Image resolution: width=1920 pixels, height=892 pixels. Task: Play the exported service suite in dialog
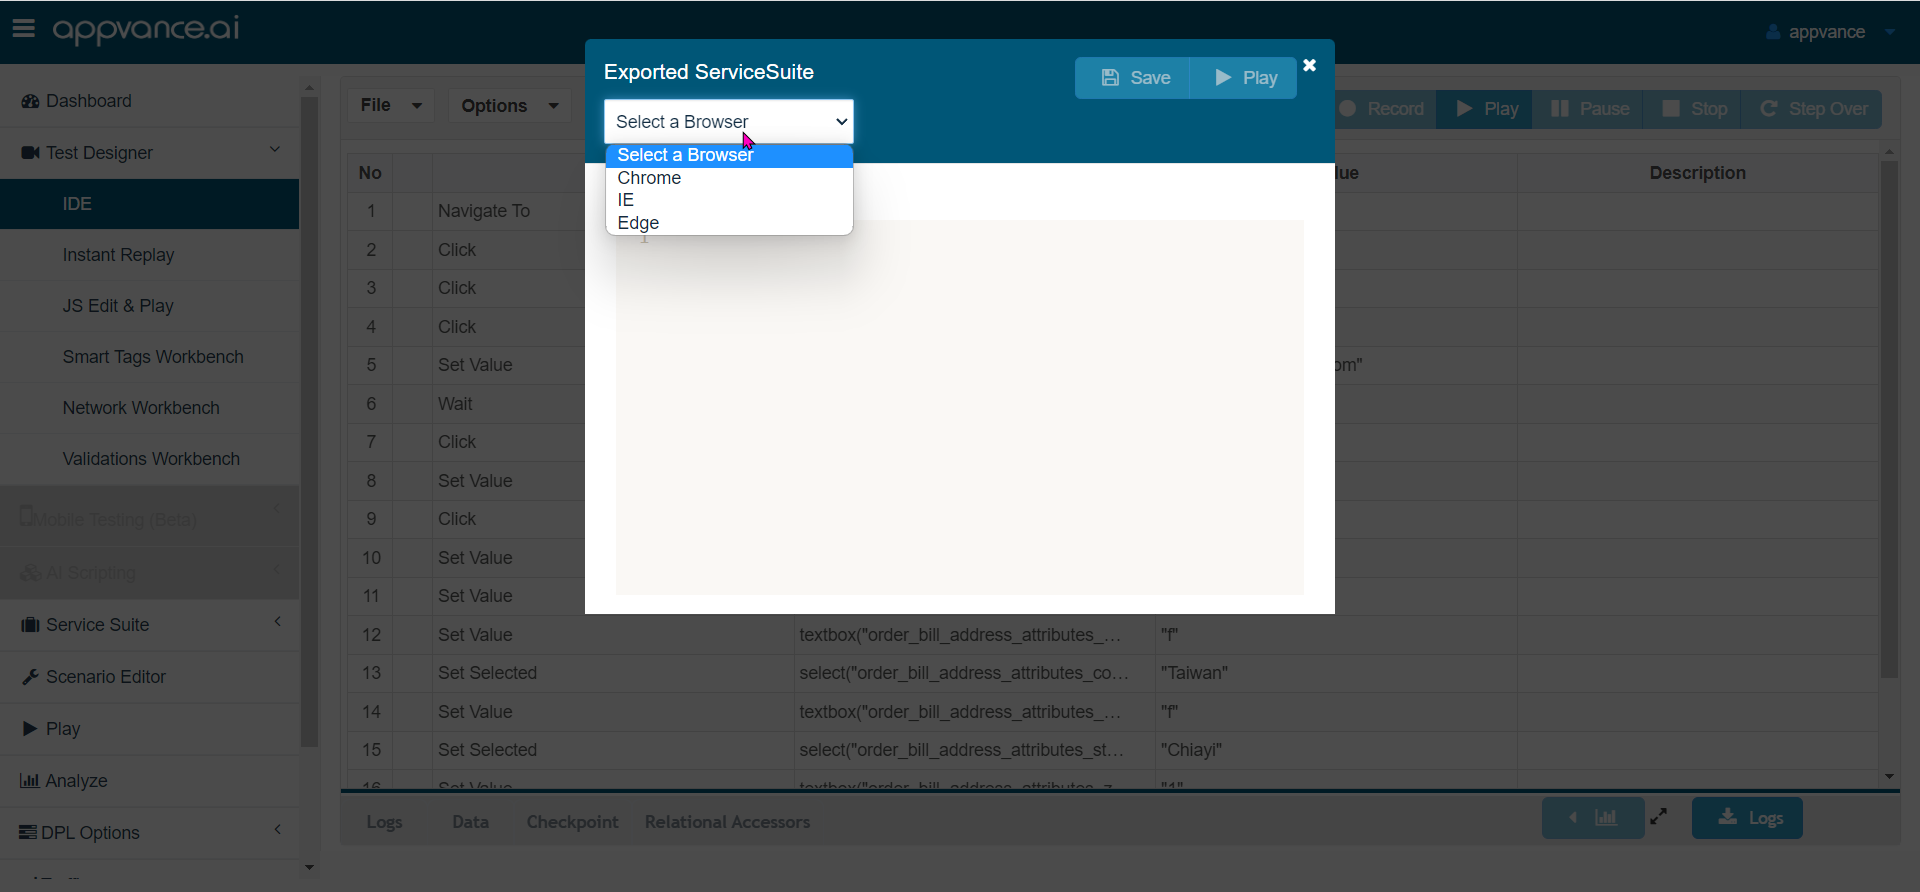(1244, 78)
